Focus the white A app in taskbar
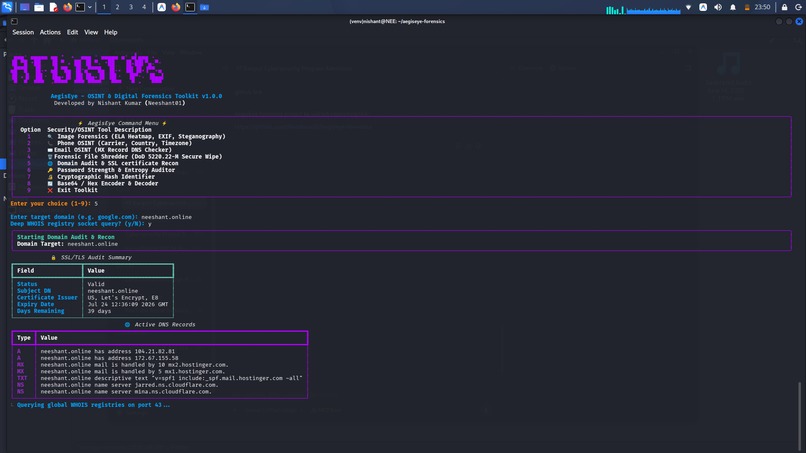 (x=161, y=7)
